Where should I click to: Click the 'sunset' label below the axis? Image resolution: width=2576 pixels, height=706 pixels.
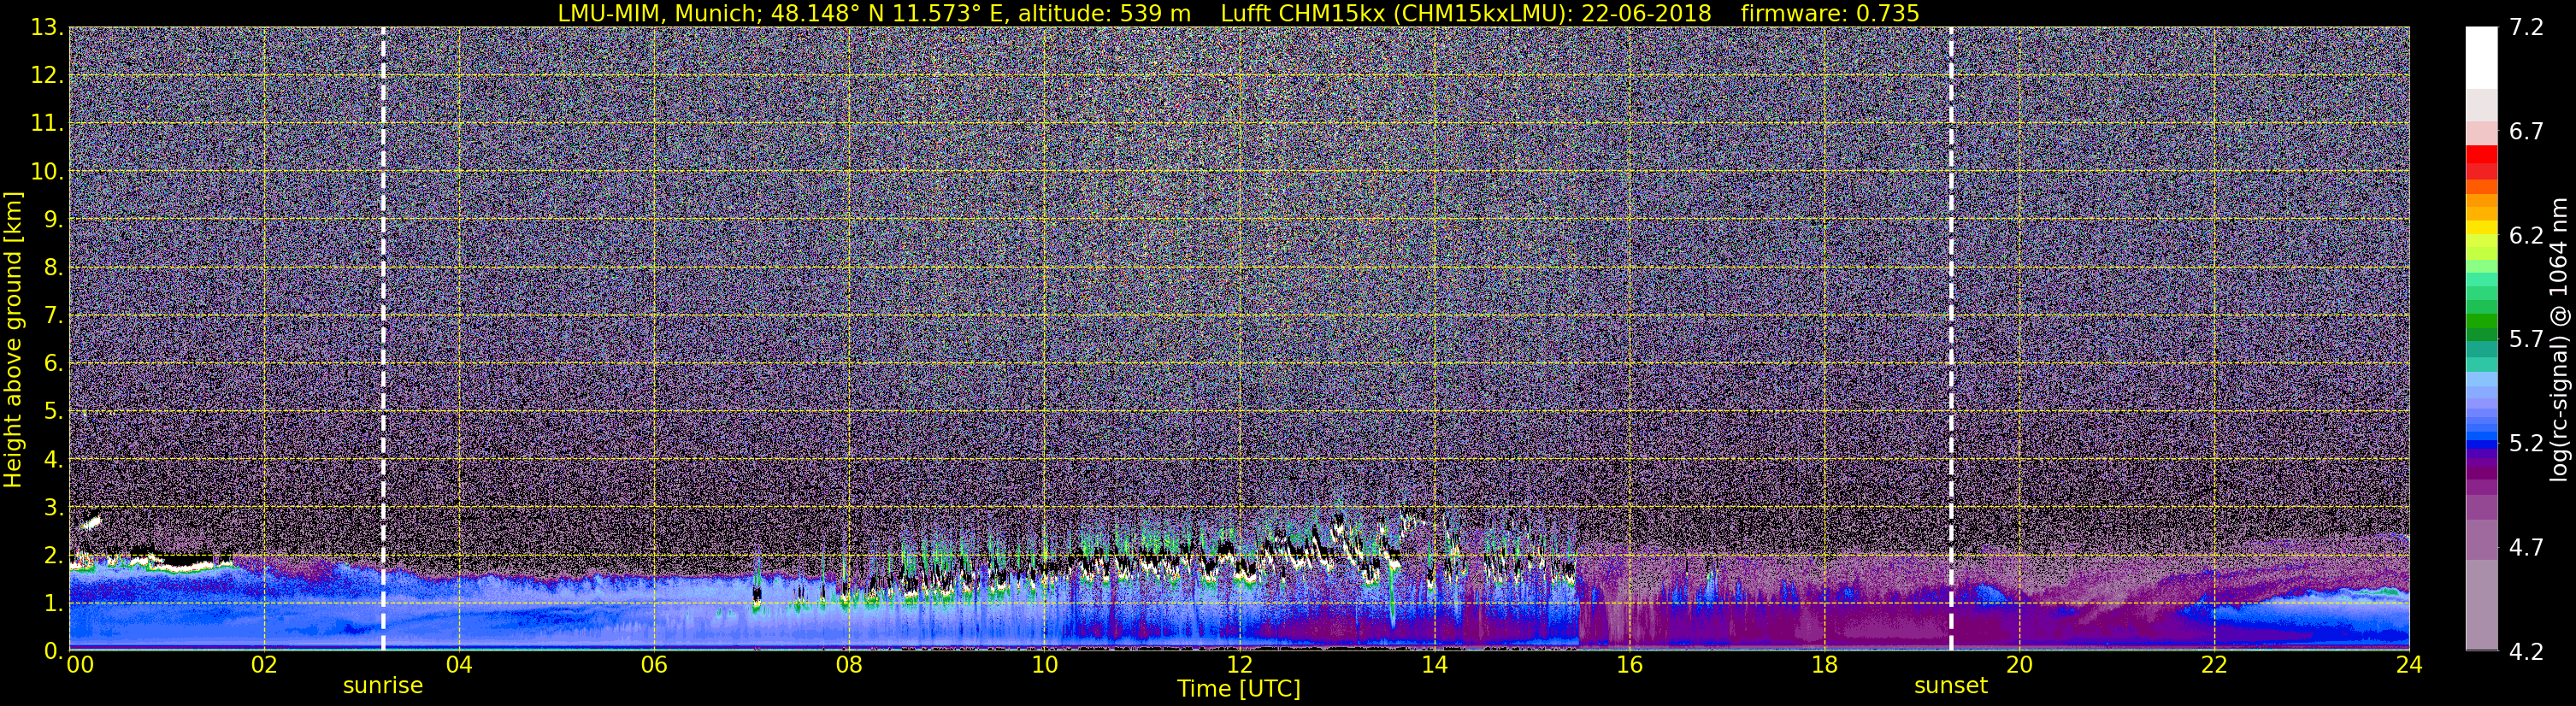[1951, 686]
